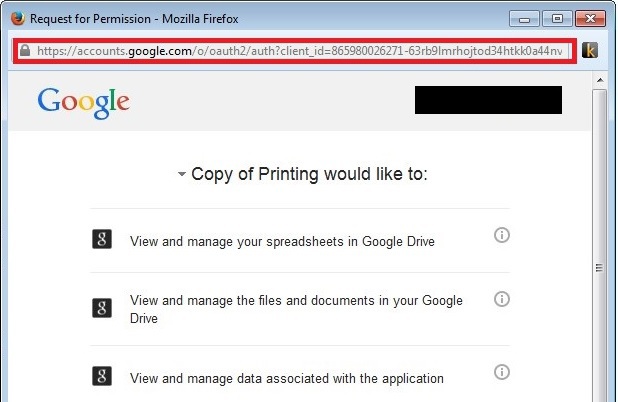
Task: Click the padlock icon in the address bar
Action: click(25, 50)
